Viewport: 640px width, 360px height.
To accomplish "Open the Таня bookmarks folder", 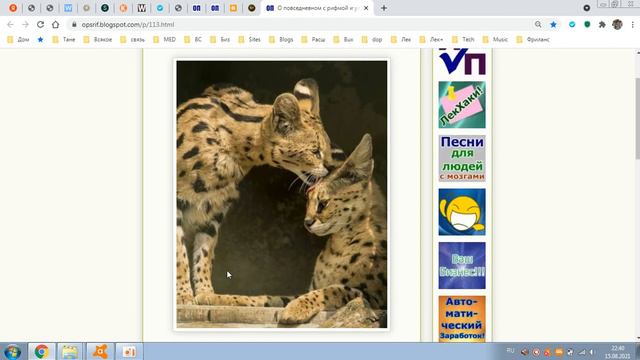I will pos(64,40).
